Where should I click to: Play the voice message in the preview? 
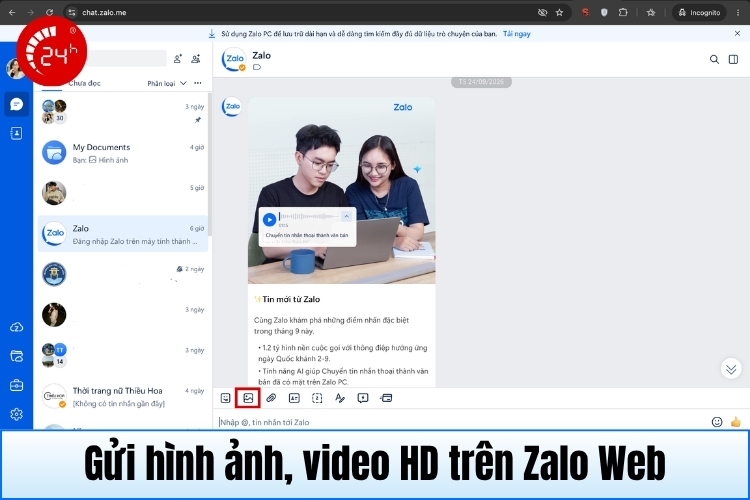click(269, 220)
